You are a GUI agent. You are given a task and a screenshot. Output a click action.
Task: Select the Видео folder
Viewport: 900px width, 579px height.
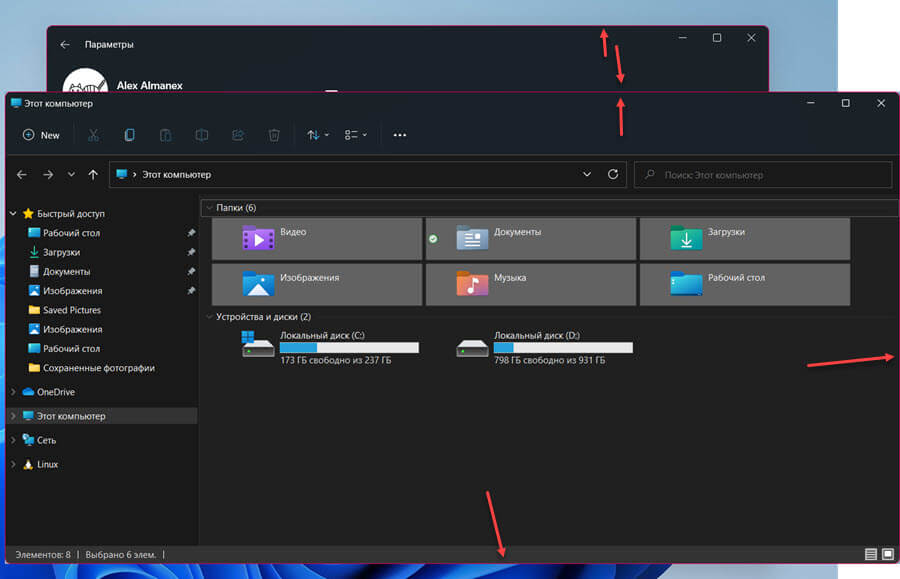[317, 239]
